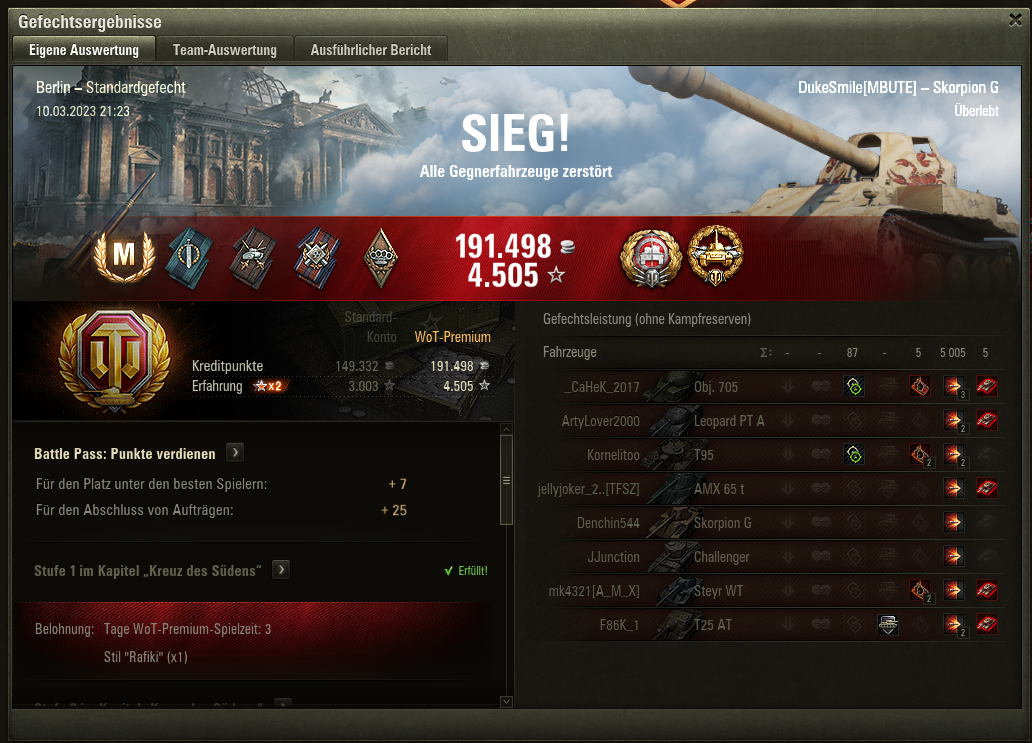Click the teal dagger ribbon award
Screen dimensions: 1032x743
click(190, 257)
